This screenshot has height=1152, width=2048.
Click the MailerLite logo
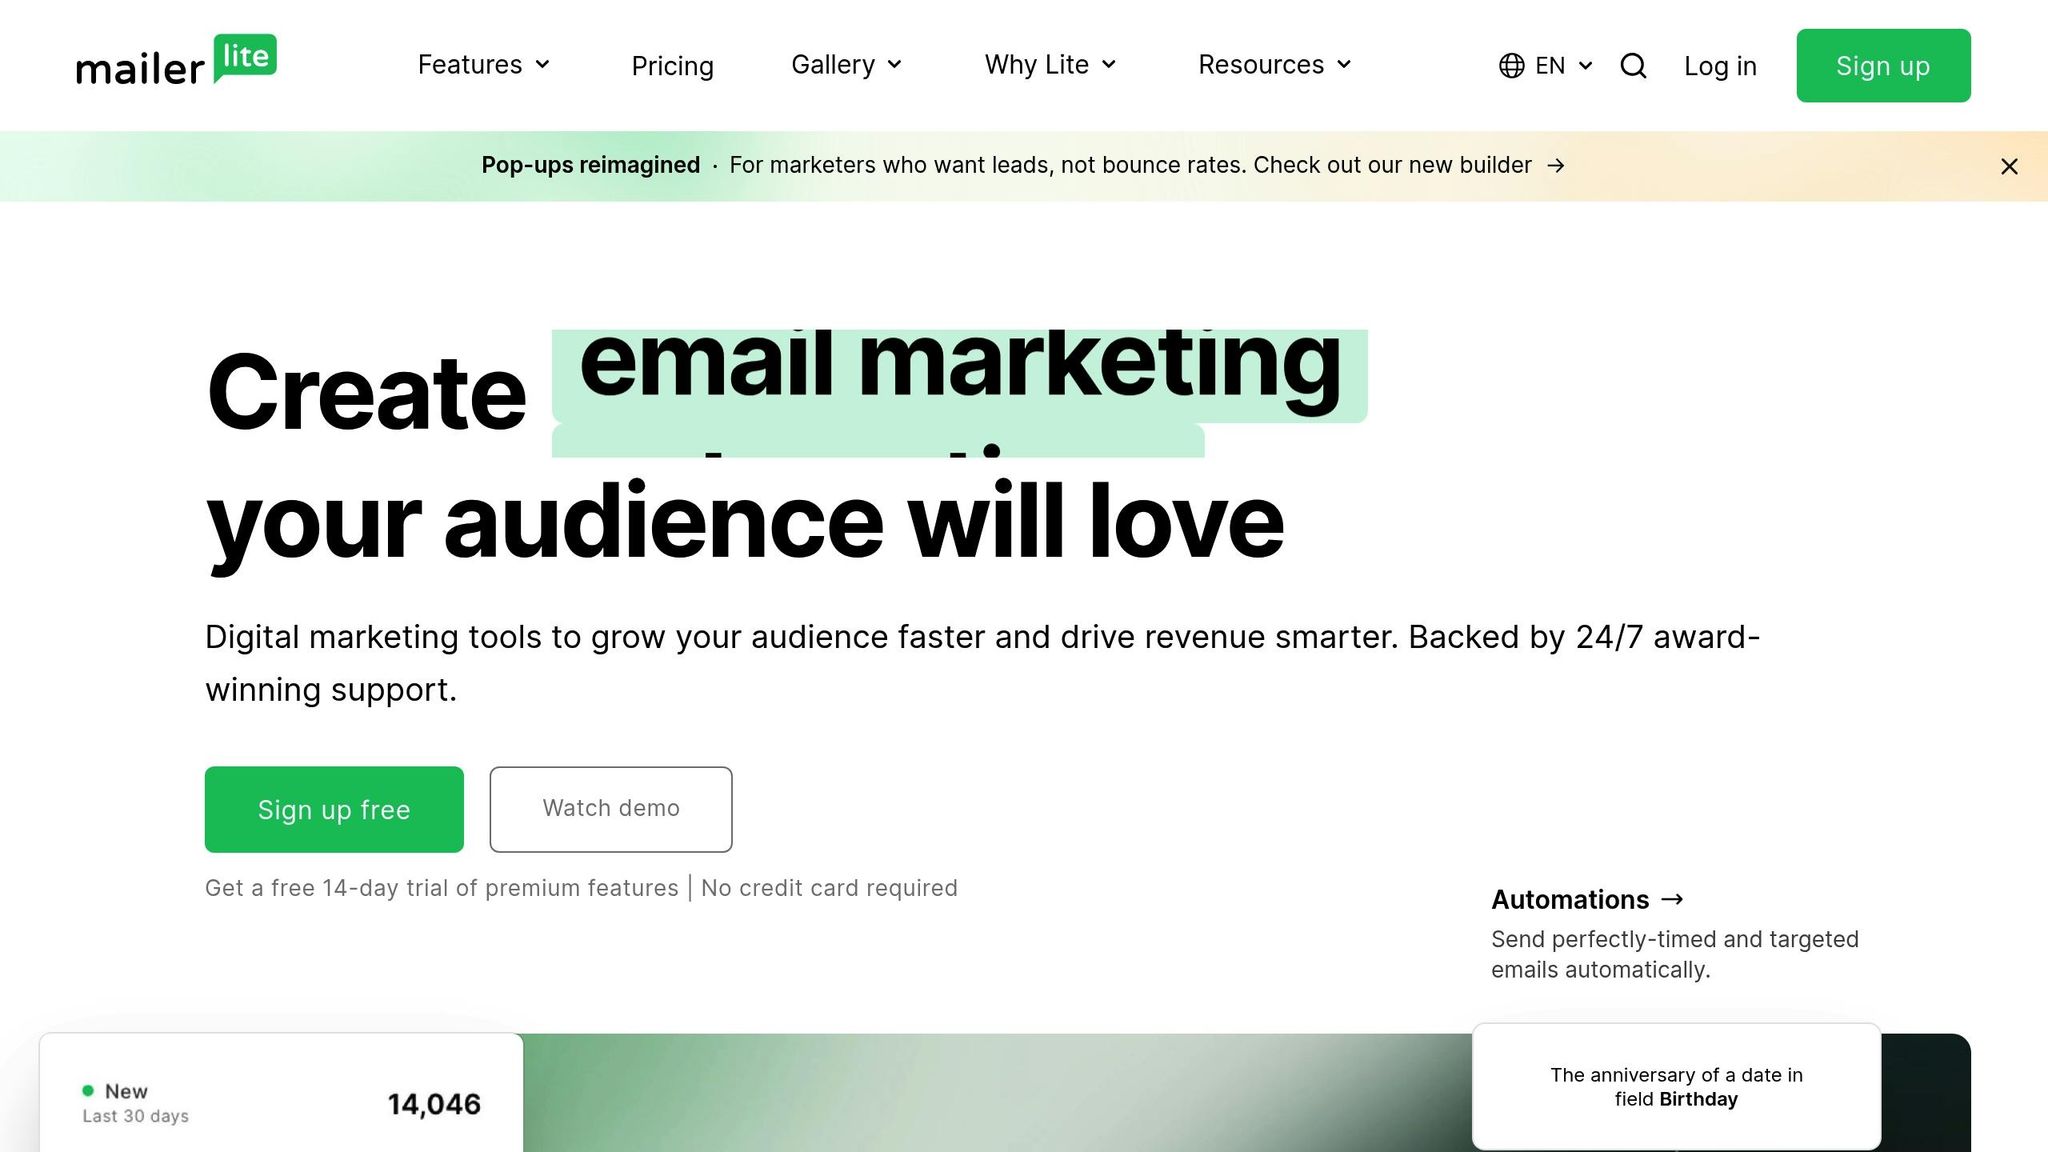click(176, 61)
